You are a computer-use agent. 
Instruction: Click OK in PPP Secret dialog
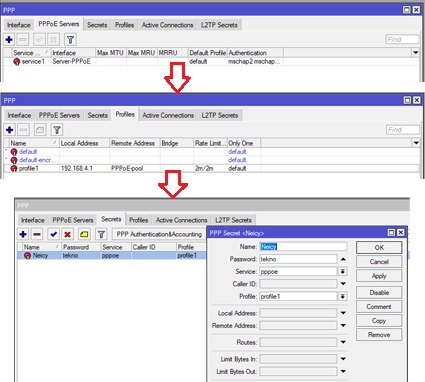(379, 248)
